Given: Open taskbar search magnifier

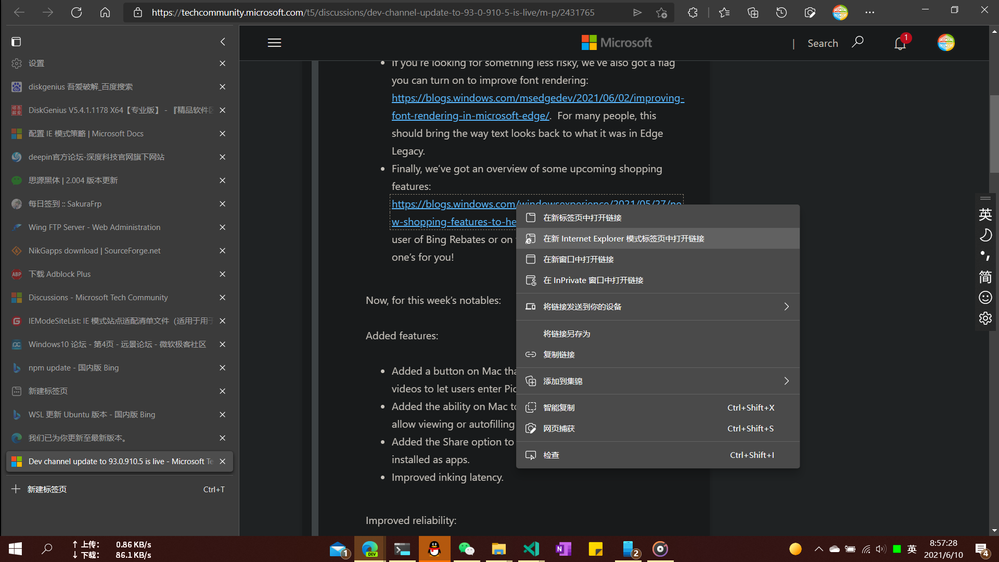Looking at the screenshot, I should [x=47, y=549].
